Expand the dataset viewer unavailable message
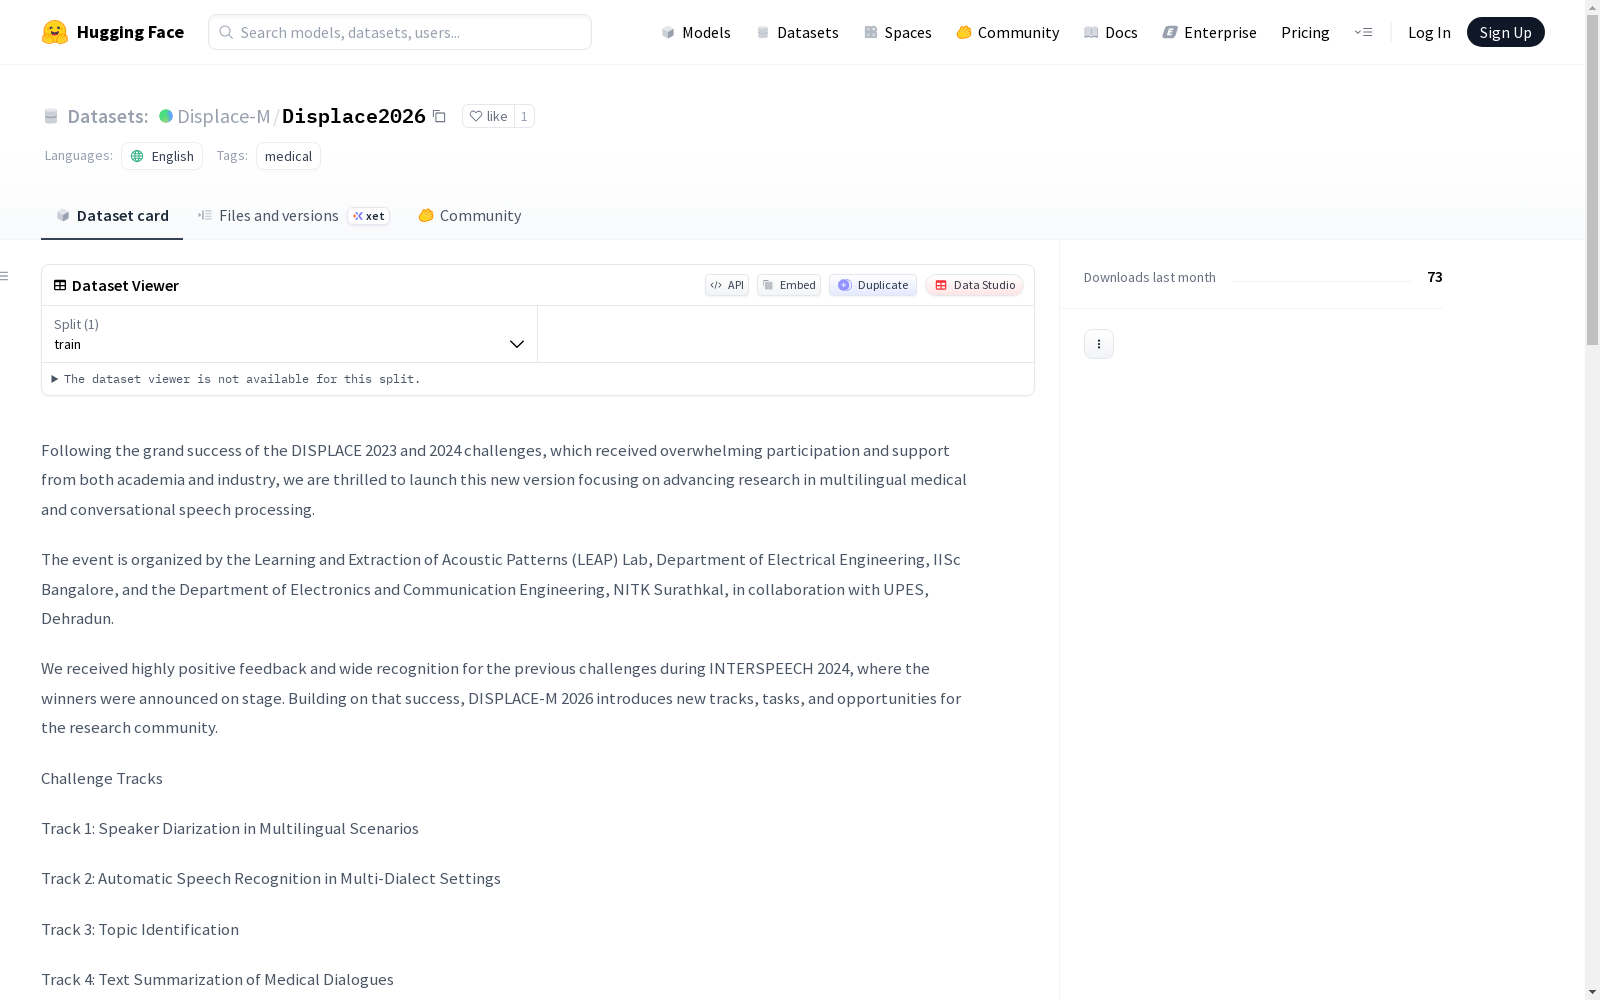 [x=236, y=379]
